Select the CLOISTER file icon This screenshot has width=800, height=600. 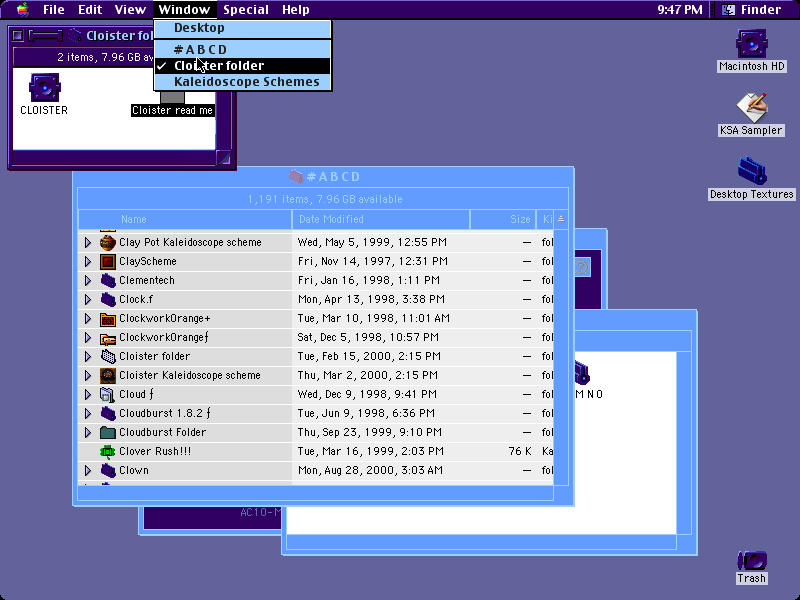click(x=44, y=87)
